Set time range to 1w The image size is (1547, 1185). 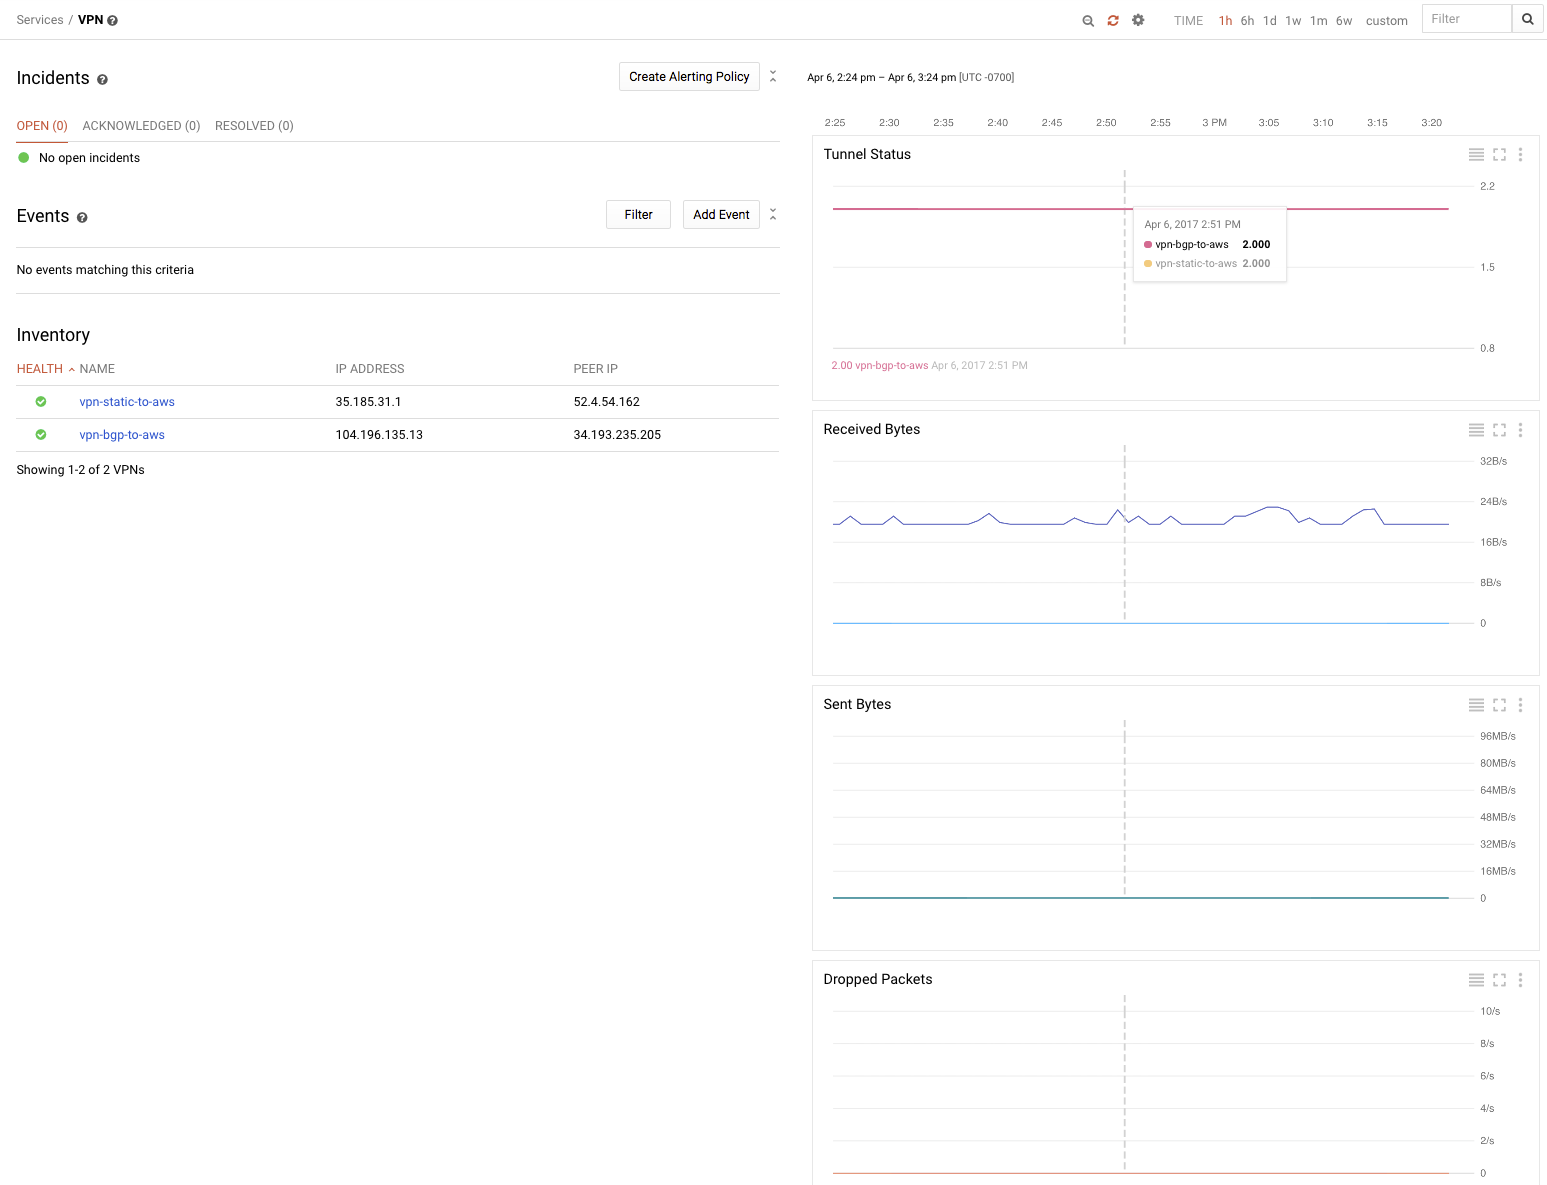tap(1293, 21)
